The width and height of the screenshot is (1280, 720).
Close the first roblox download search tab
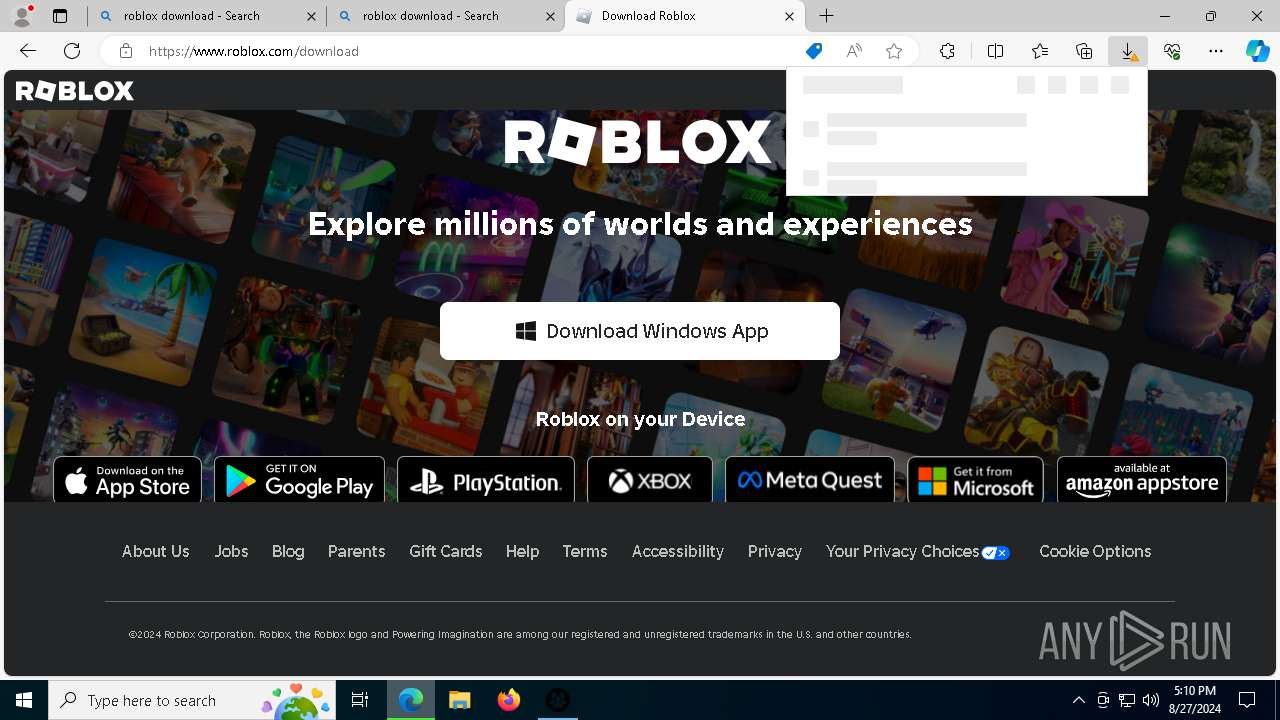(311, 16)
